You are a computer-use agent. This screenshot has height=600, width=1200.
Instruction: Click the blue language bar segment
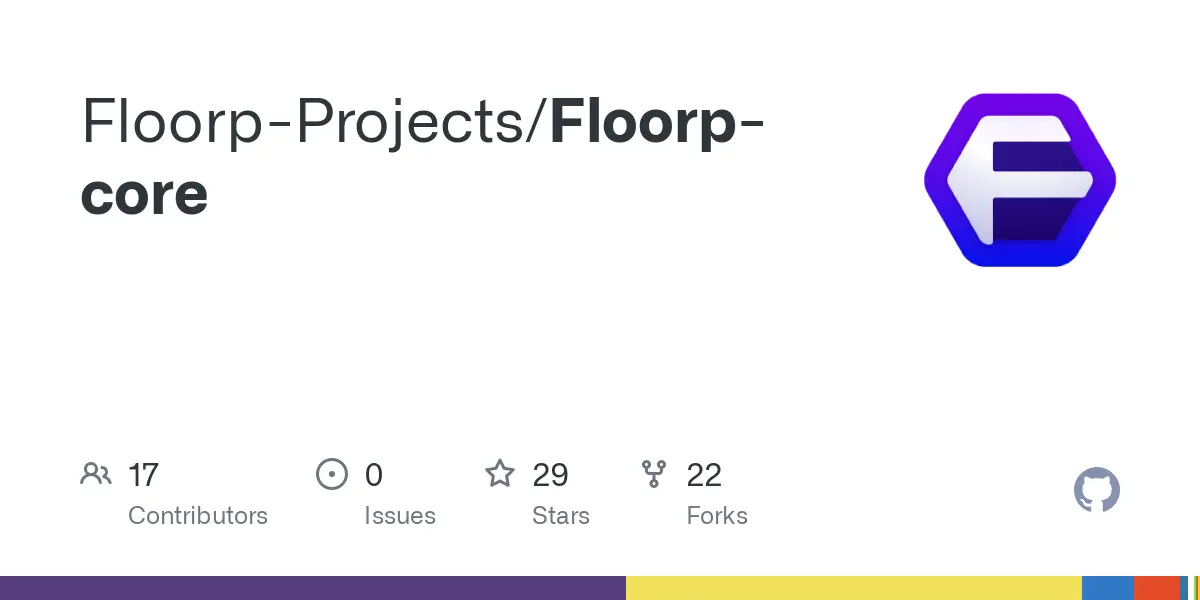click(1107, 588)
